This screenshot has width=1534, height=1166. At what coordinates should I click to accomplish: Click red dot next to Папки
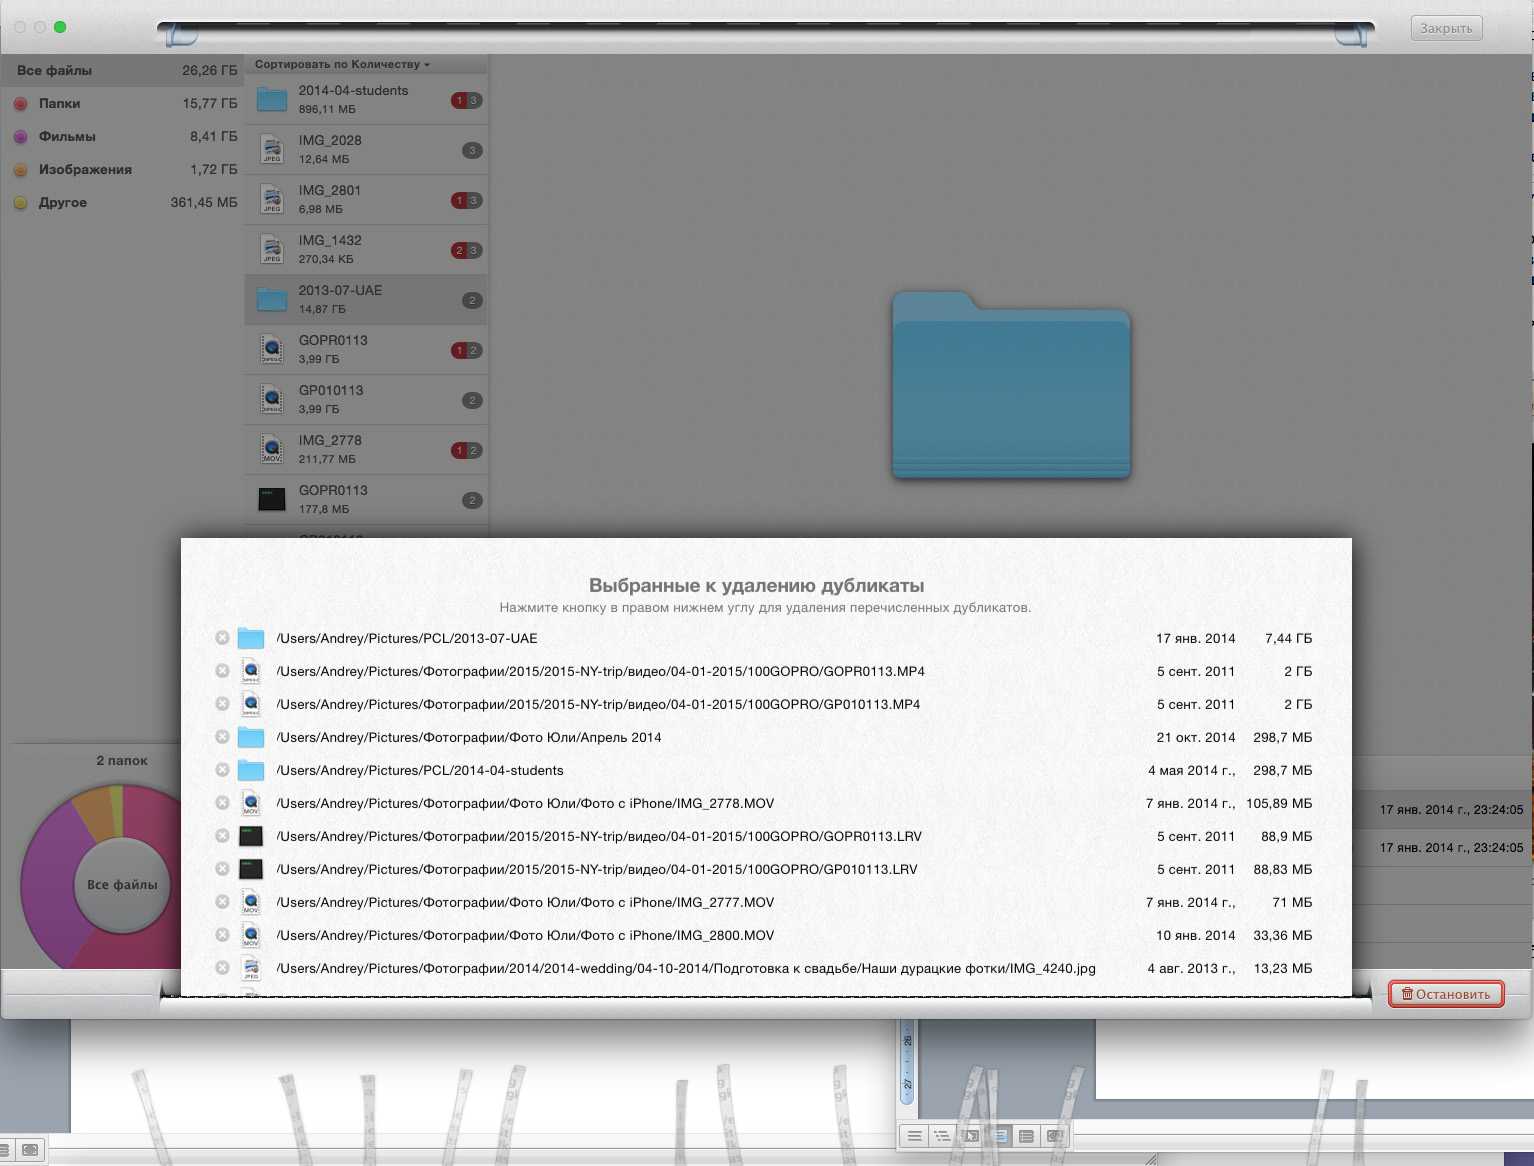[20, 104]
